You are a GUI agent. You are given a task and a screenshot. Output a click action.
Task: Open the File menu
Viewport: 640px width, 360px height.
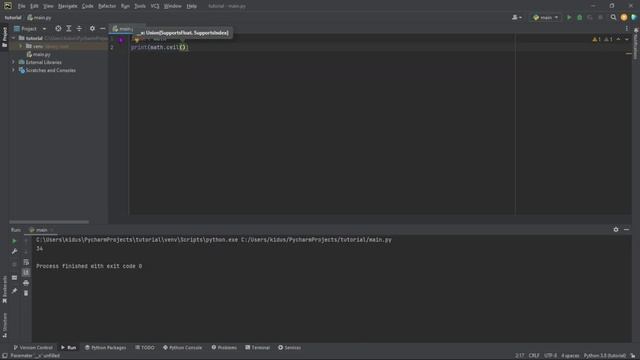21,6
